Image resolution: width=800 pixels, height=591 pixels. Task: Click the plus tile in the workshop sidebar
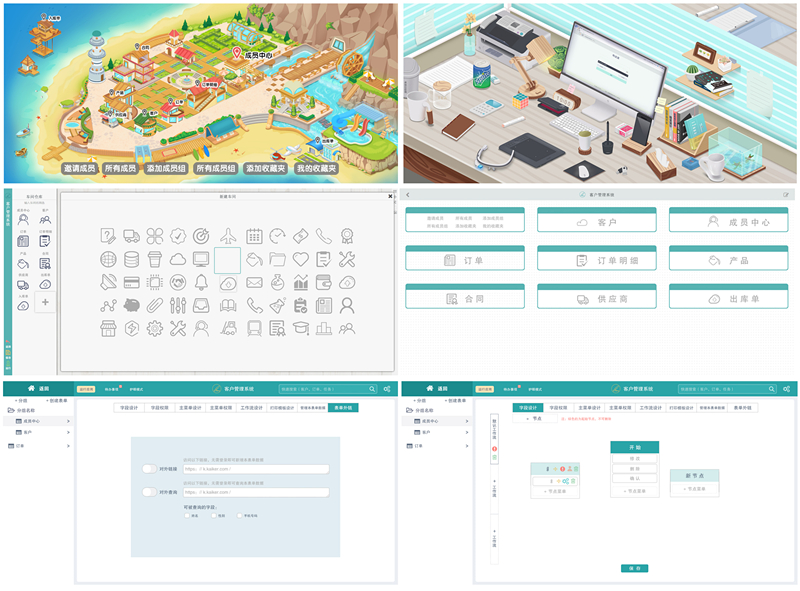(45, 302)
